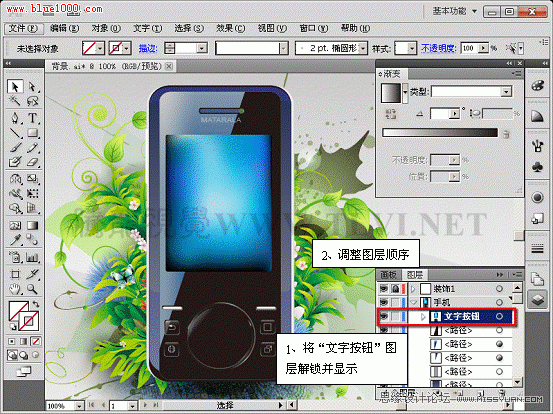553x414 pixels.
Task: Expand the 文字按钮 sublayer triangle
Action: click(x=423, y=316)
